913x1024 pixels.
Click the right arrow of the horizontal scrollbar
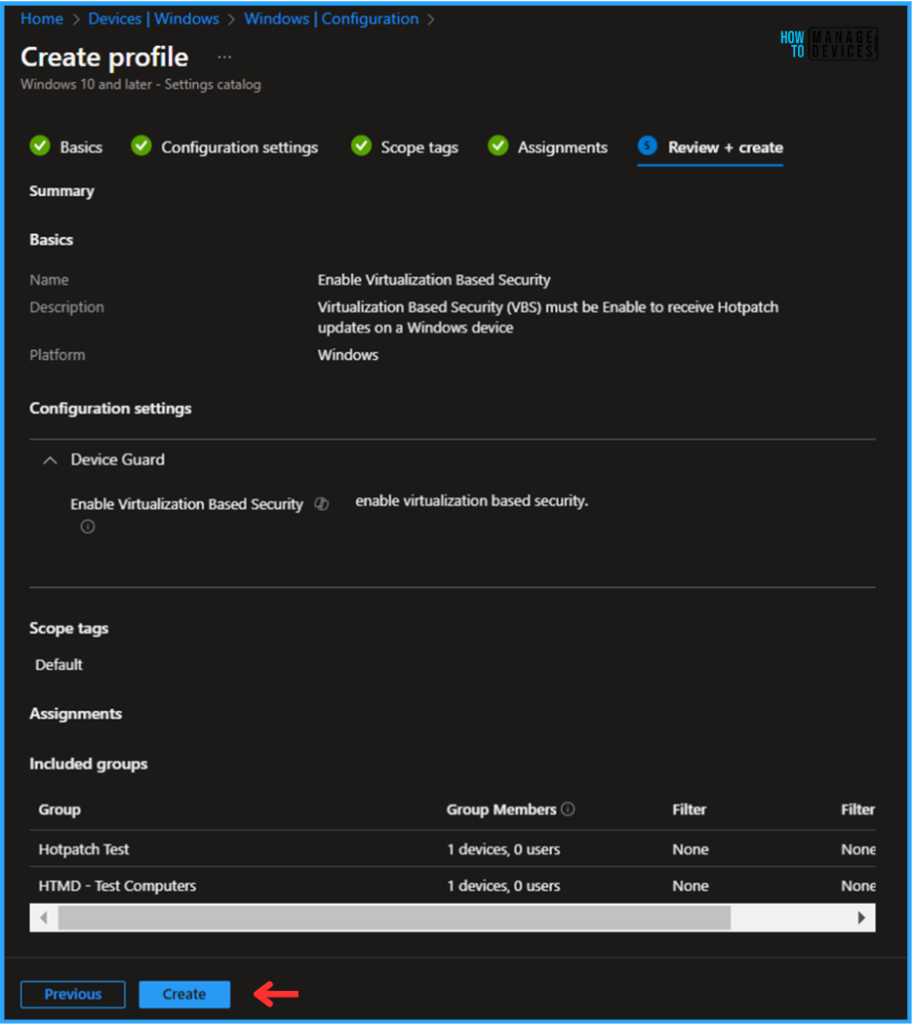coord(861,918)
